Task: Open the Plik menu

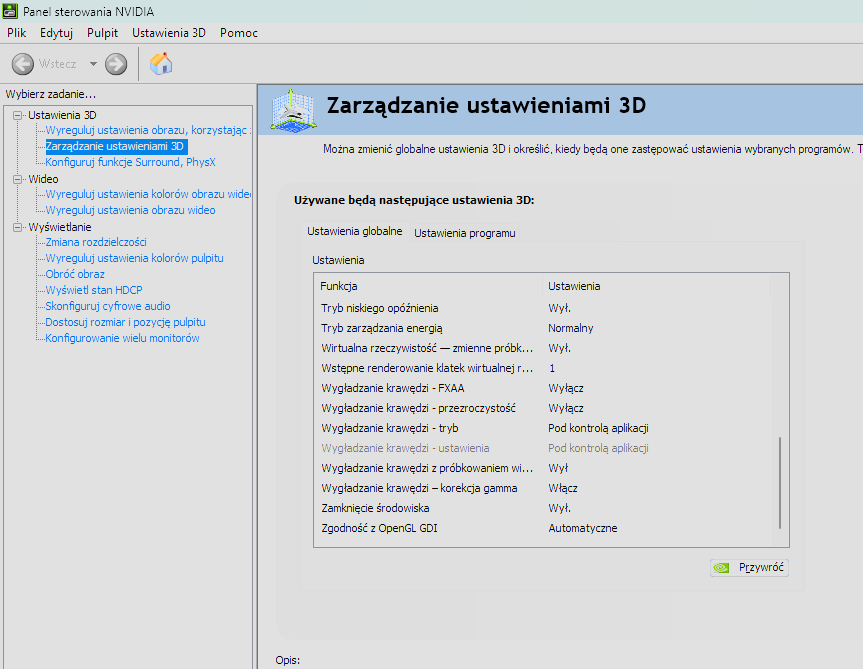Action: pos(16,33)
